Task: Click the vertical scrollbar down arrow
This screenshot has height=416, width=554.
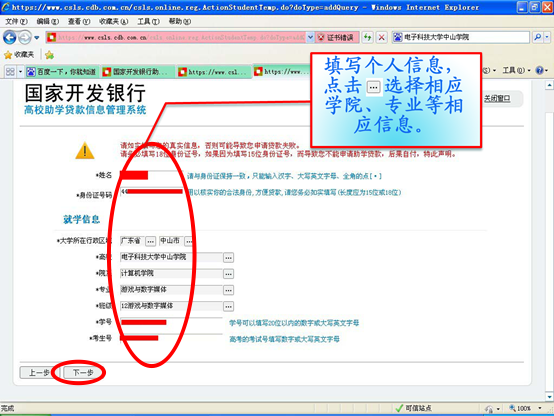Action: (x=549, y=397)
